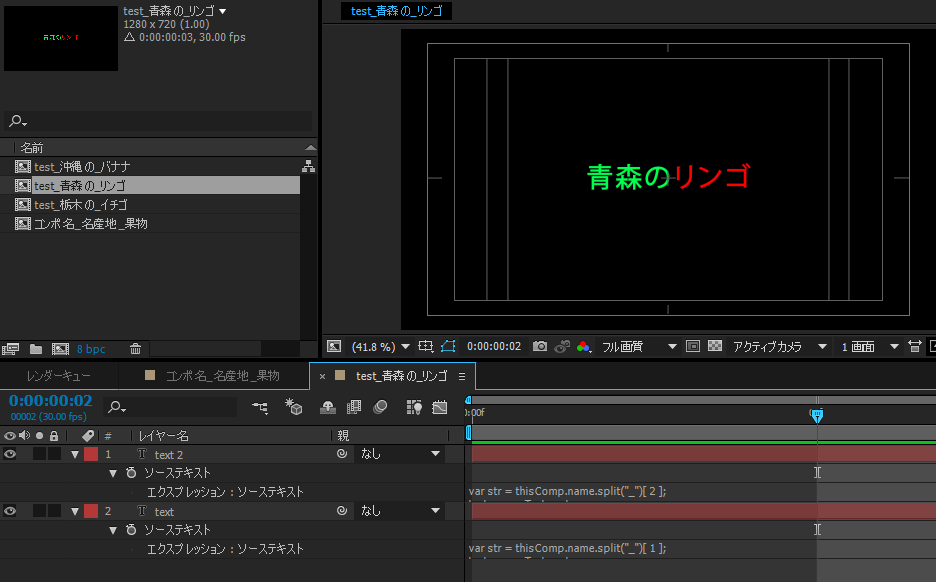Image resolution: width=936 pixels, height=582 pixels.
Task: Open the show channel color icon
Action: (x=585, y=347)
